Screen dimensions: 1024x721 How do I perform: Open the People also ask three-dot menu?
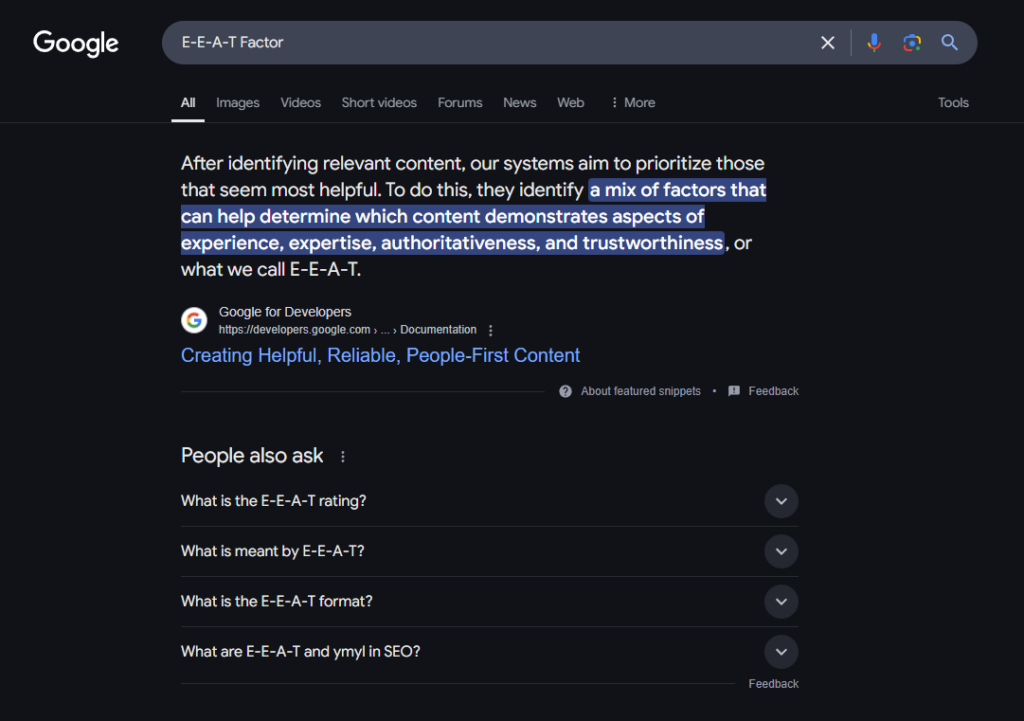(343, 457)
